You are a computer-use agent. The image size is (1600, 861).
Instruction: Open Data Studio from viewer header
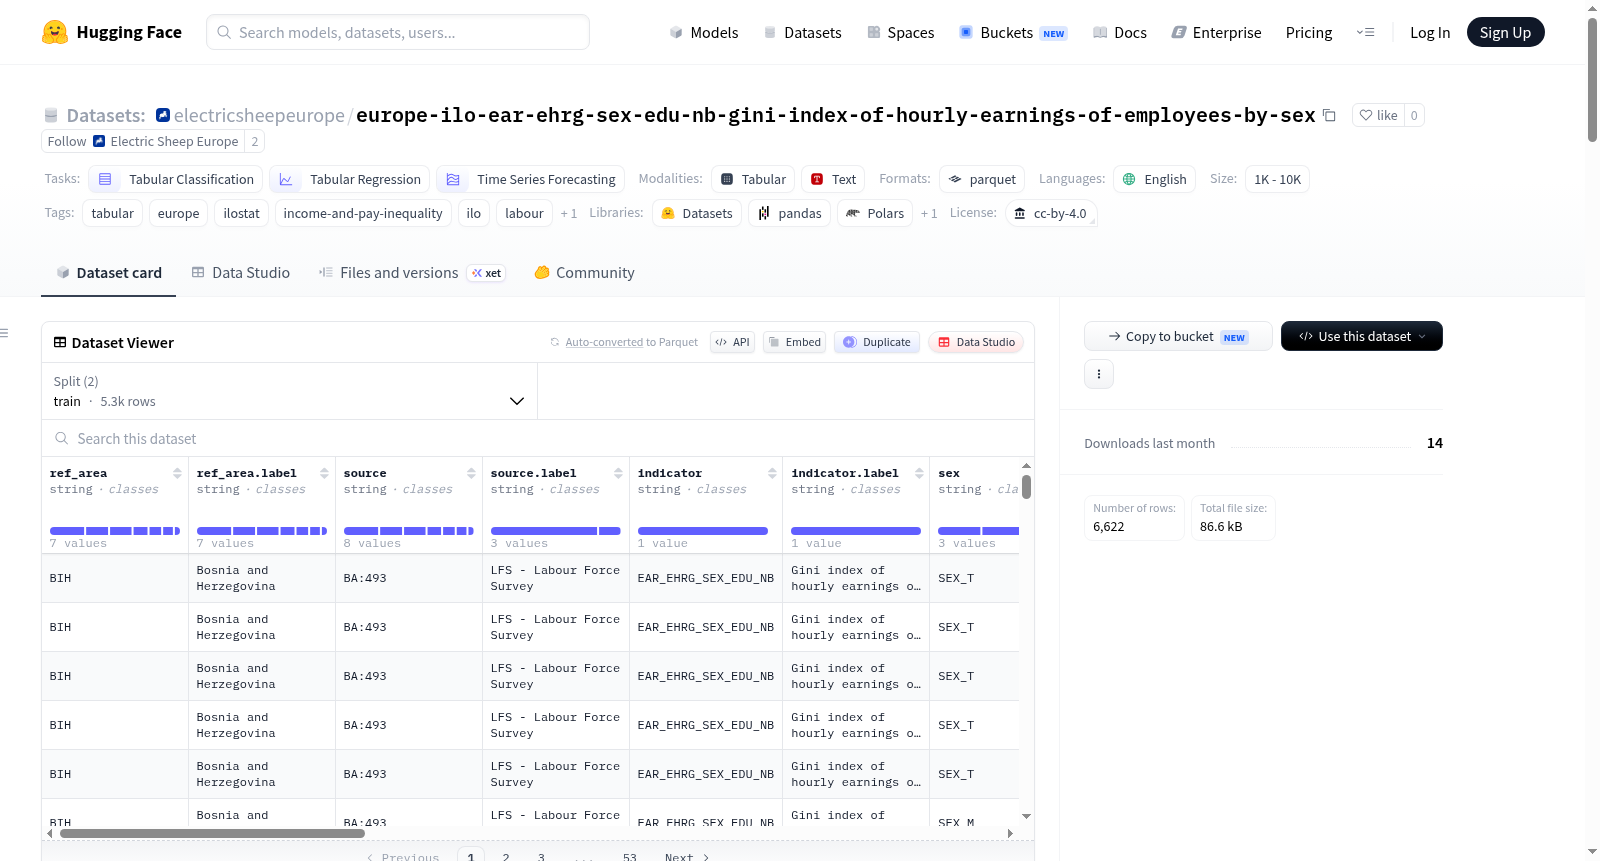point(976,342)
